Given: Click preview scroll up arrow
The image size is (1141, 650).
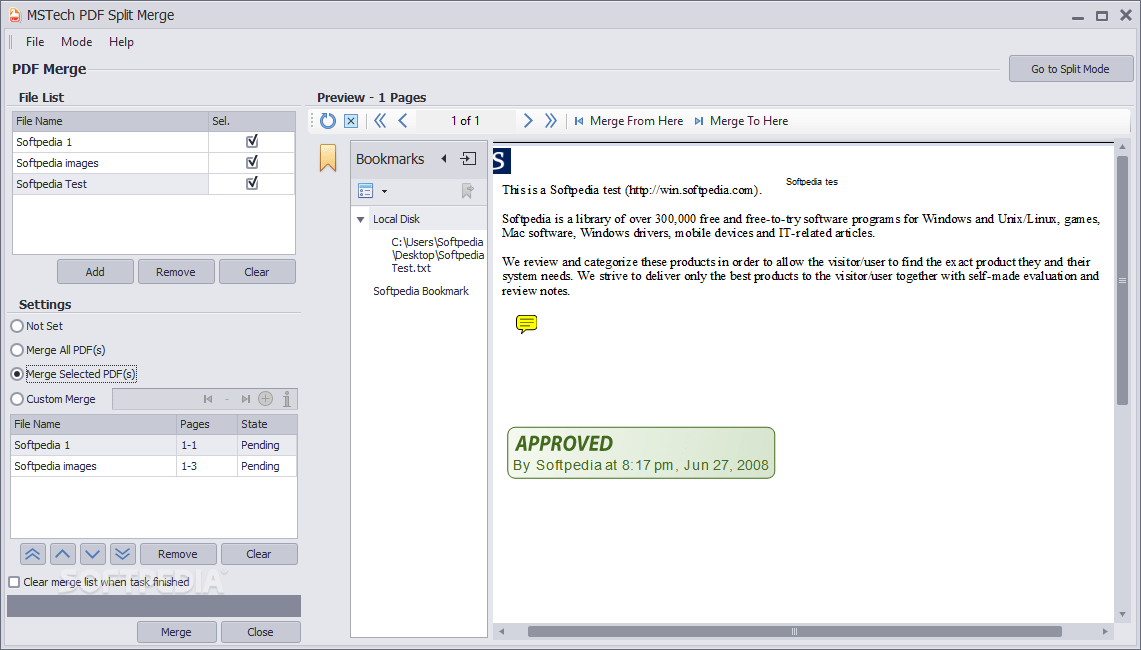Looking at the screenshot, I should click(x=1122, y=147).
